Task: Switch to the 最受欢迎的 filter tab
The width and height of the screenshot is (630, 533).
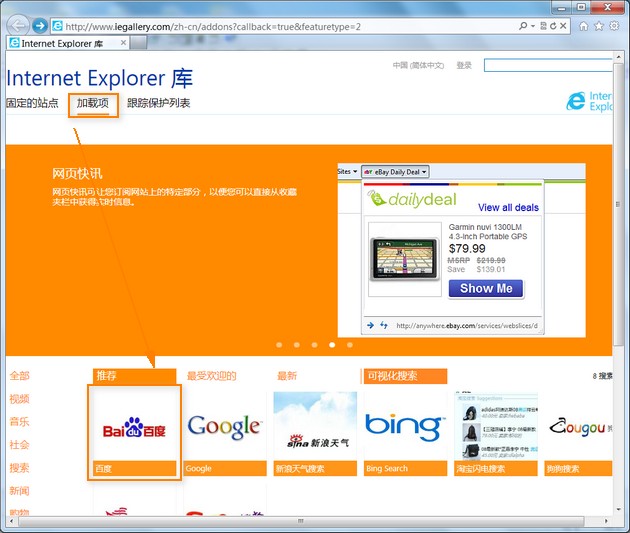Action: (211, 376)
